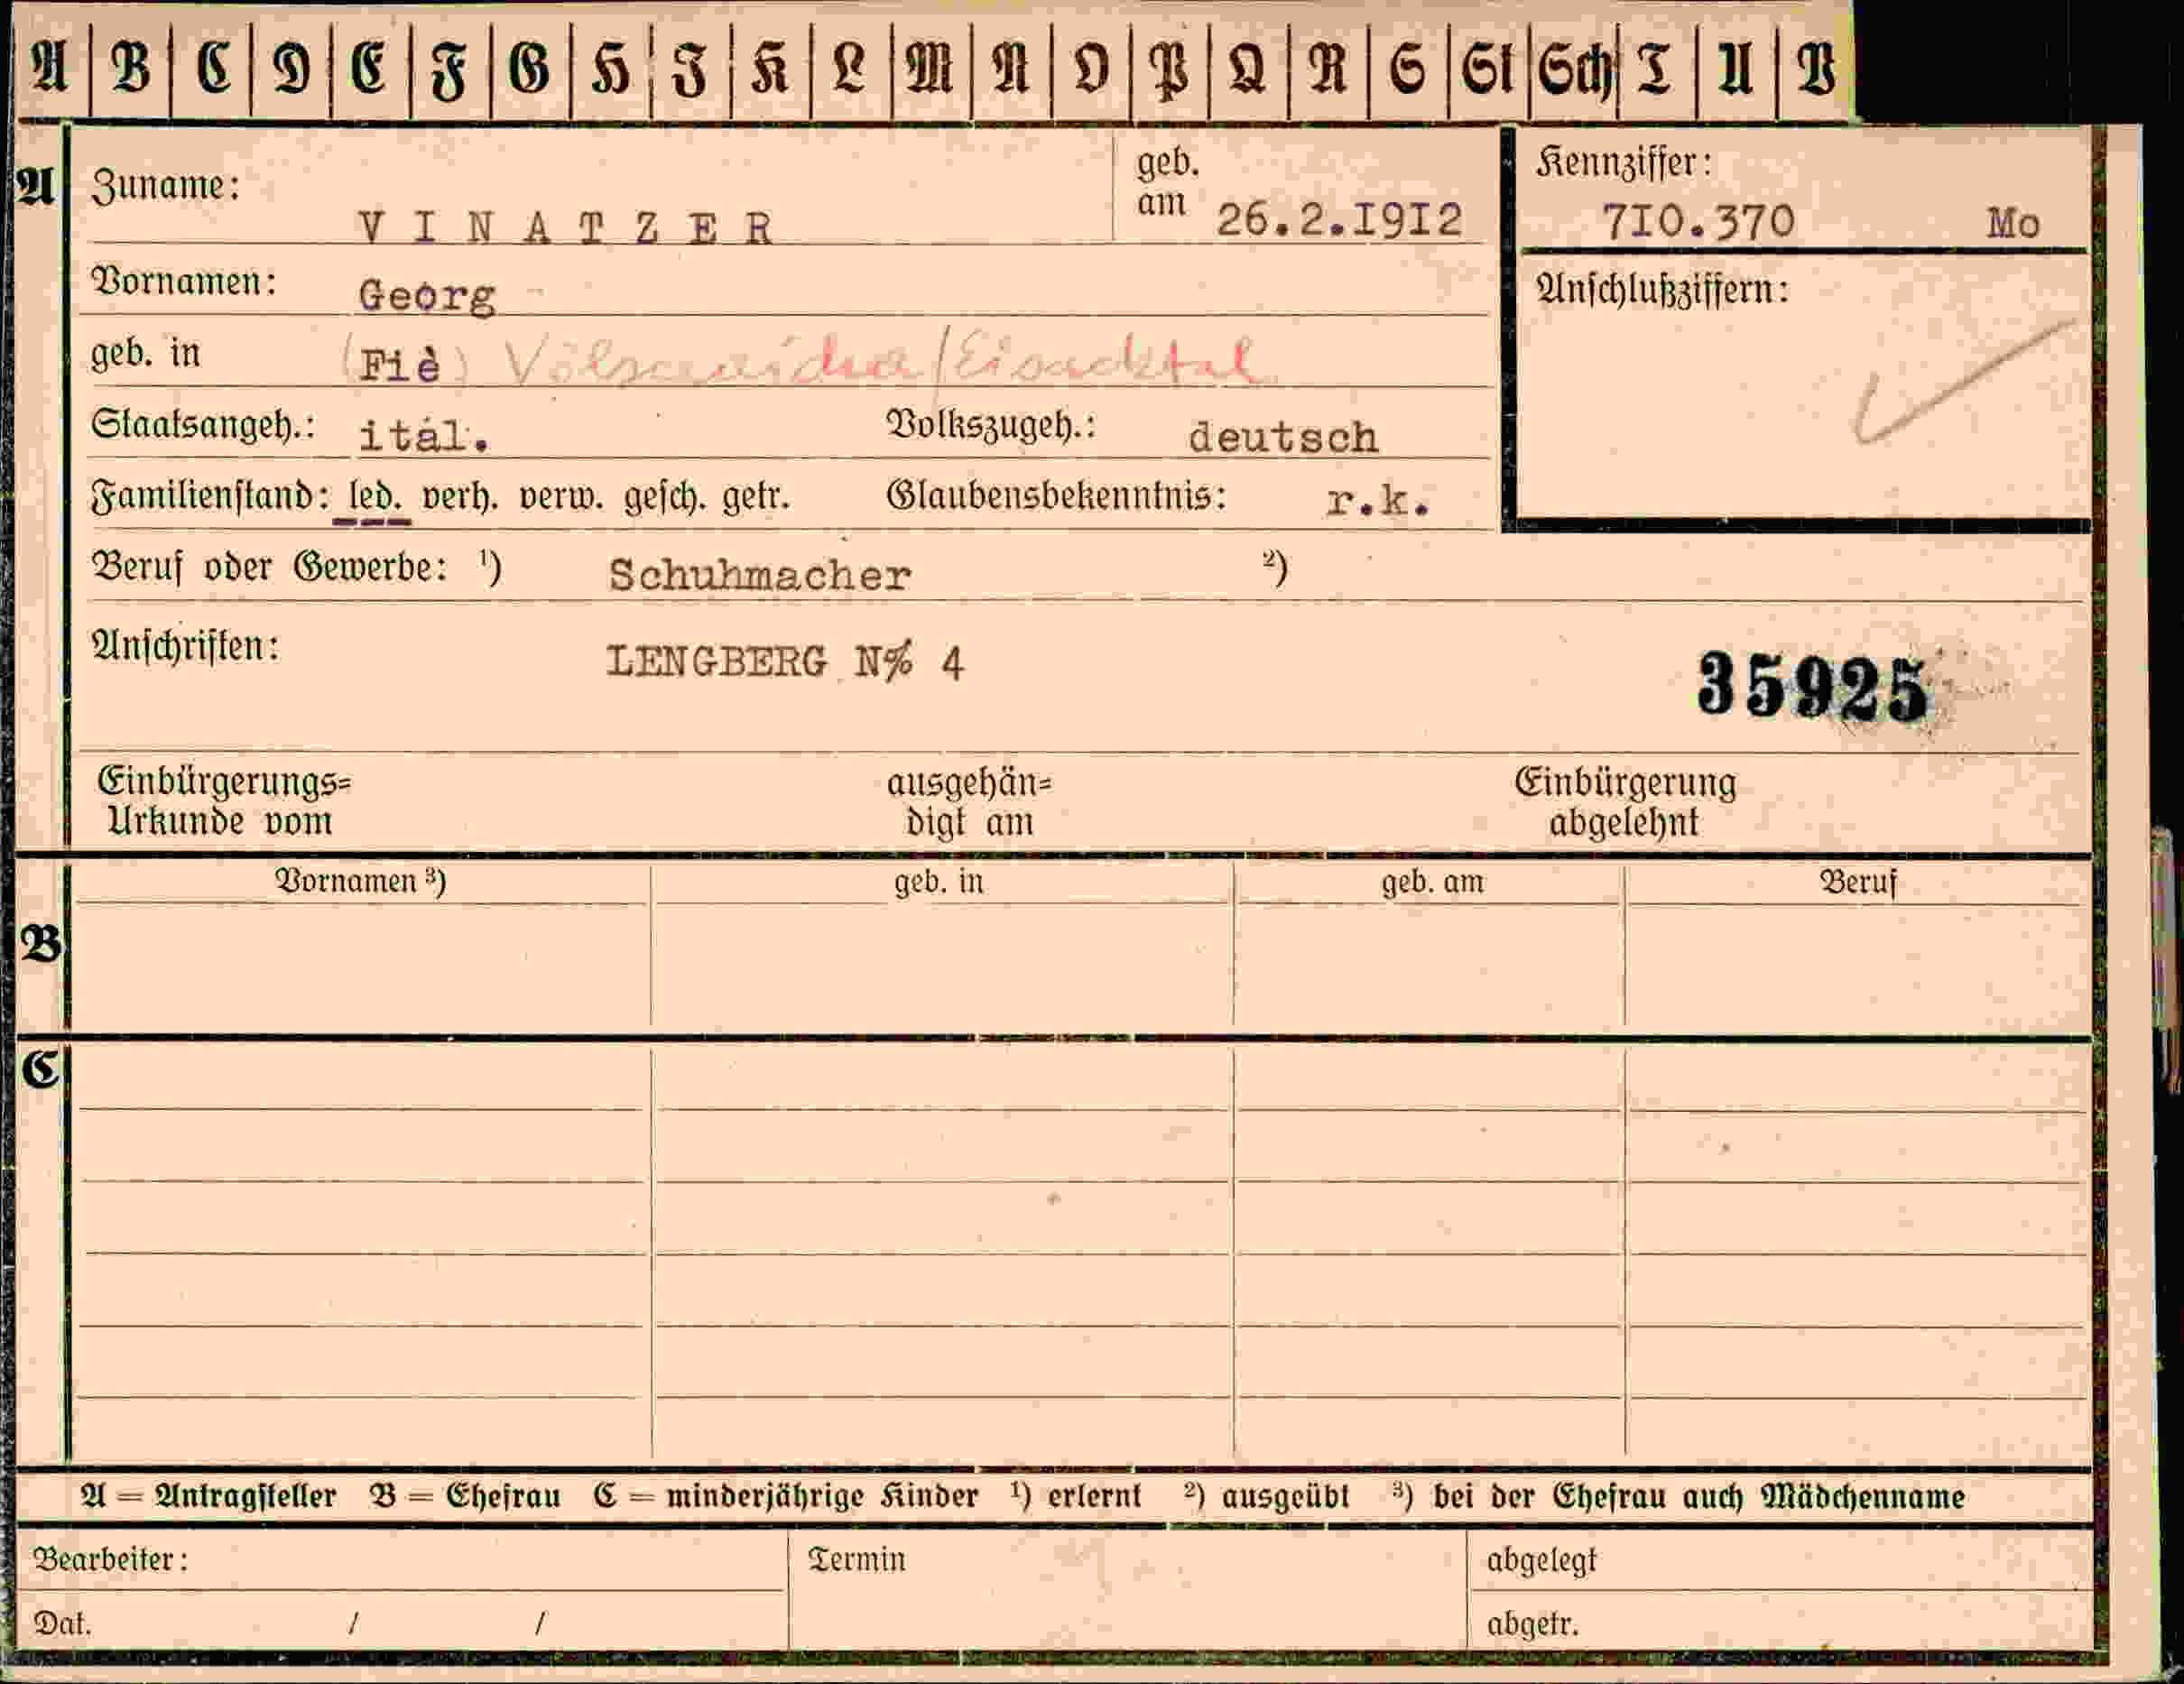Click the footnote '2) ausgeübt'
This screenshot has width=2184, height=1684.
(1266, 1497)
